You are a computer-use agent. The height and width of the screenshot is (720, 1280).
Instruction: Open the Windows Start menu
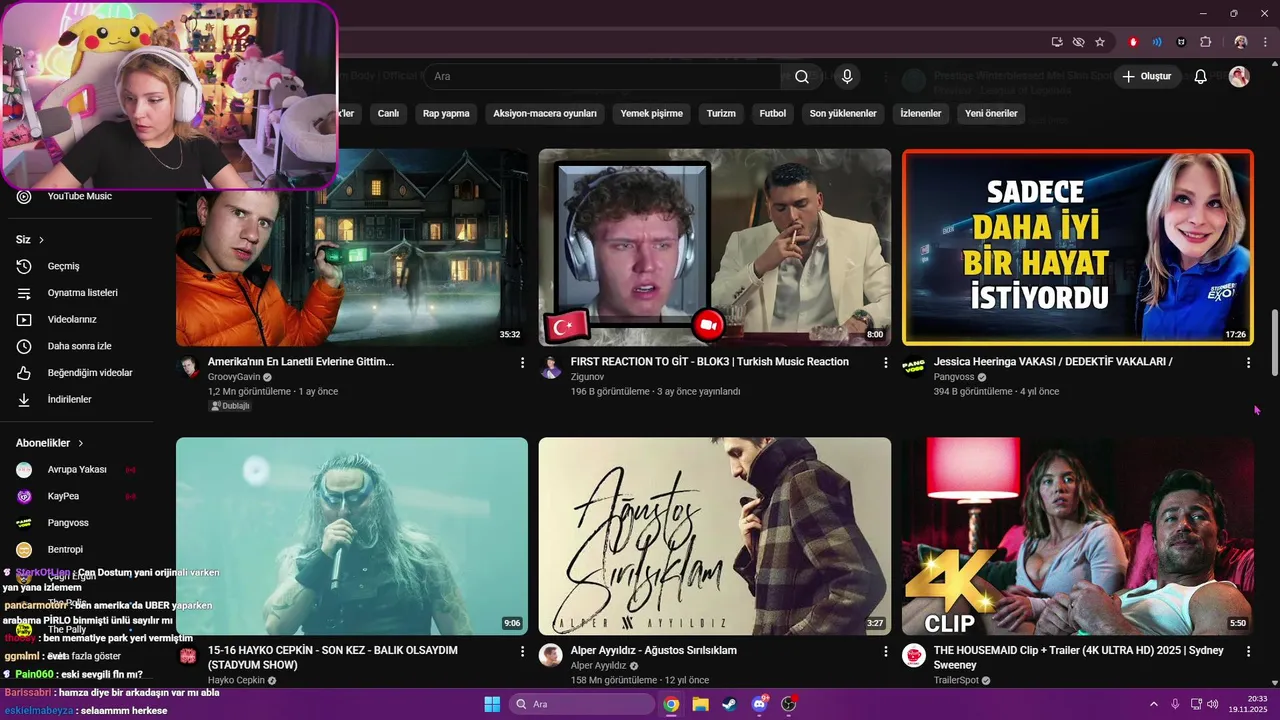(x=492, y=704)
